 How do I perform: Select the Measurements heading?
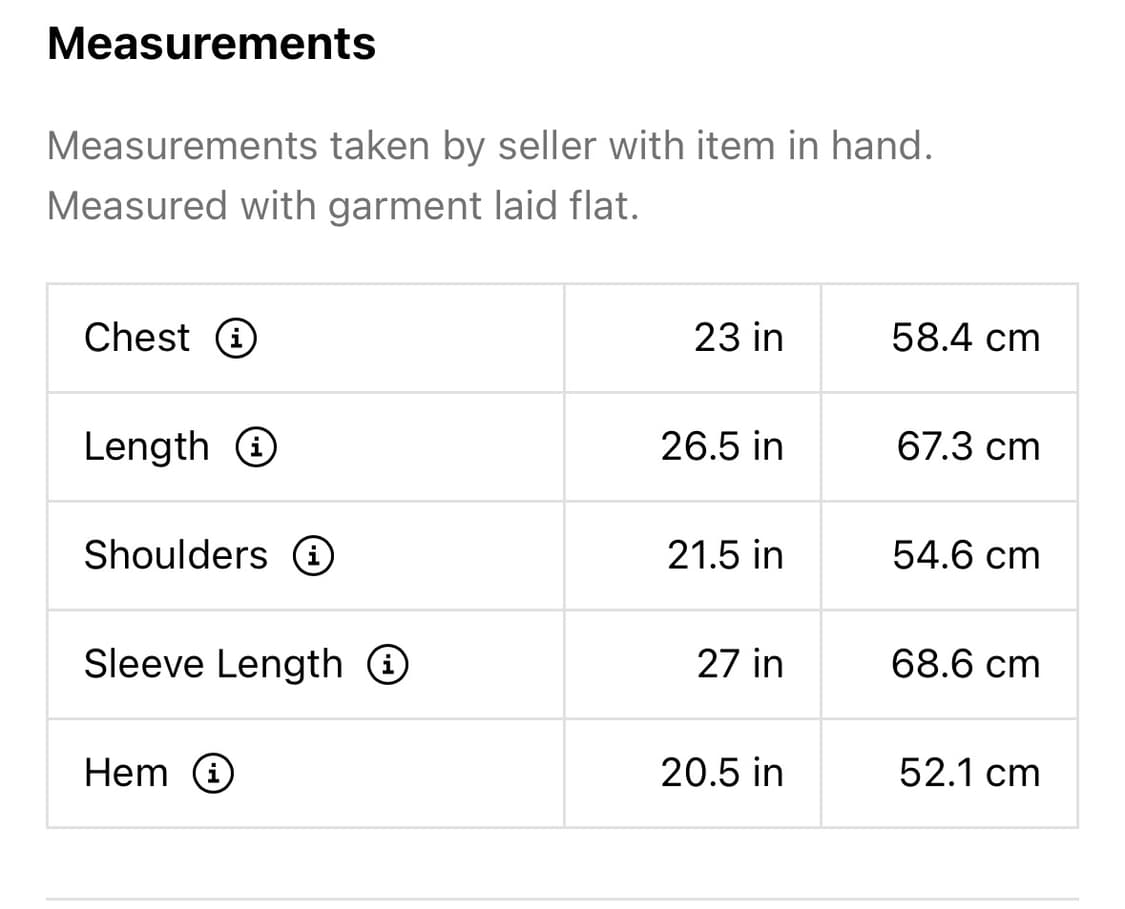pyautogui.click(x=212, y=44)
